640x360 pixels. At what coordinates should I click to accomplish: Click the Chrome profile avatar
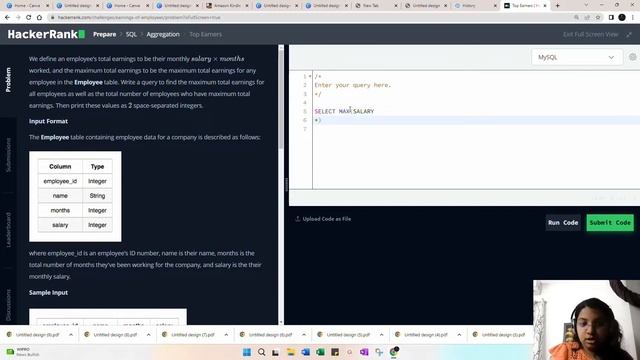pyautogui.click(x=622, y=18)
